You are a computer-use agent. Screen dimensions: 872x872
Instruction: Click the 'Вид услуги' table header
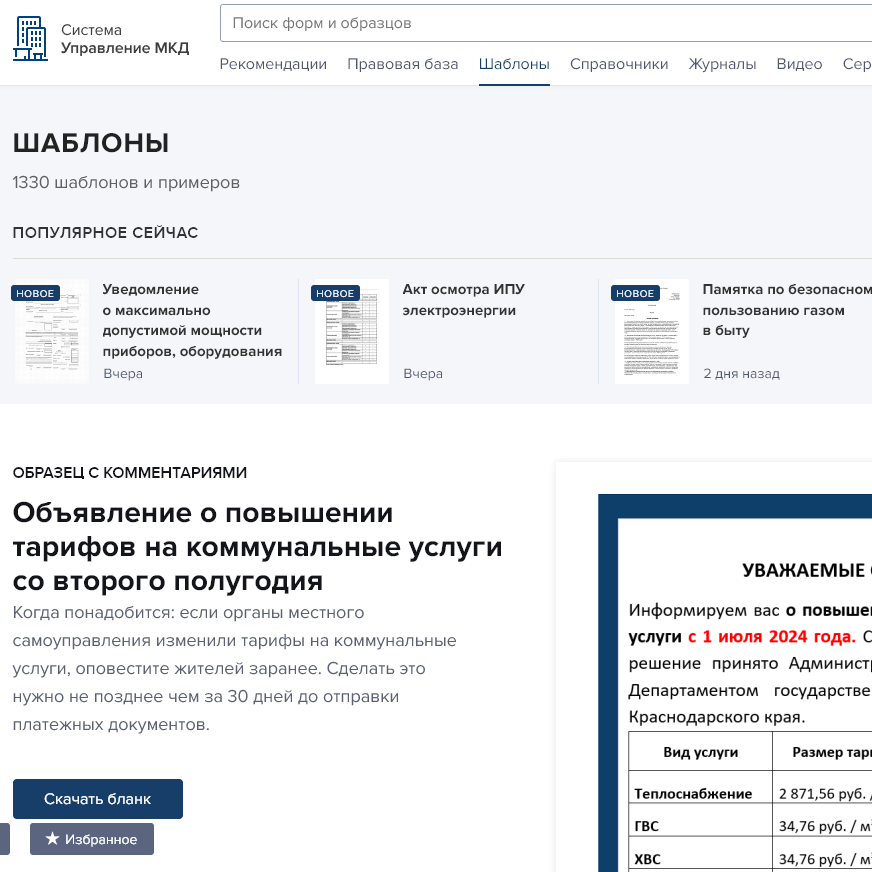[x=701, y=752]
